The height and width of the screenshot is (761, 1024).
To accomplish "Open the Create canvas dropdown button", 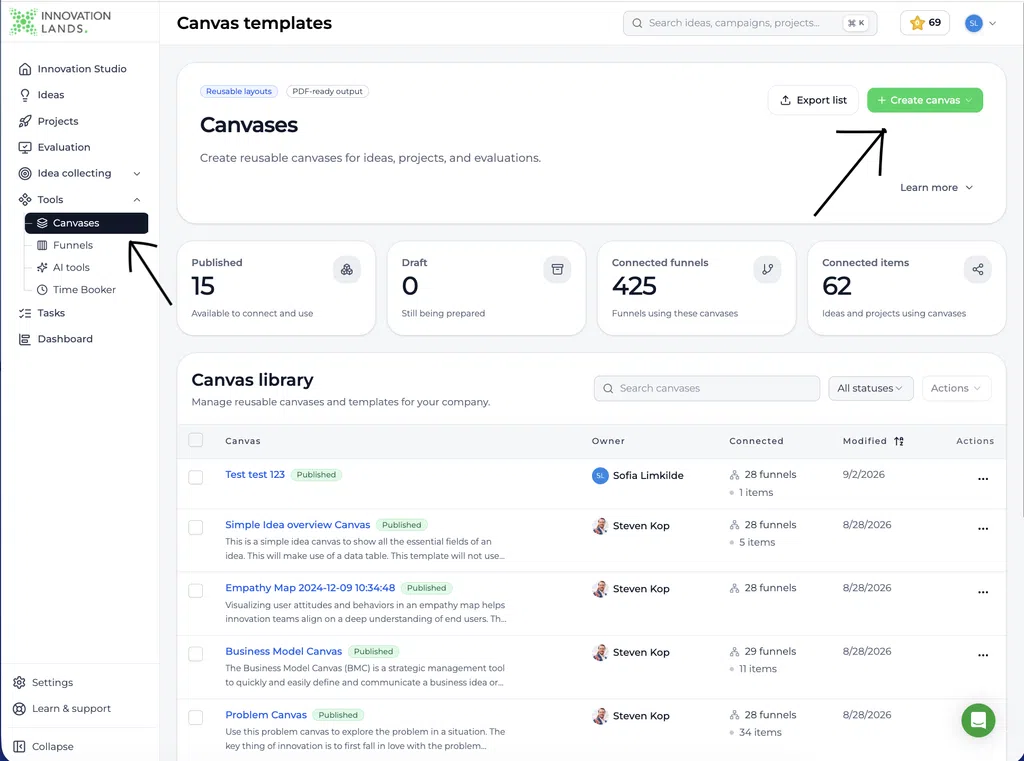I will pyautogui.click(x=925, y=100).
